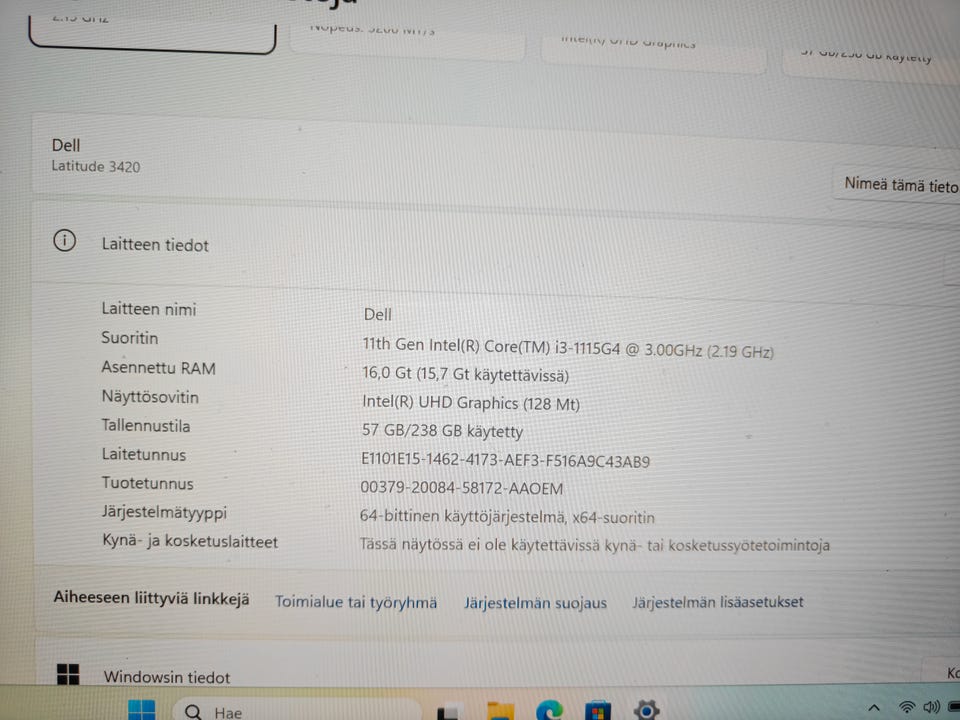Open the Toimialue tai työryhmä link
Image resolution: width=960 pixels, height=720 pixels.
[356, 602]
